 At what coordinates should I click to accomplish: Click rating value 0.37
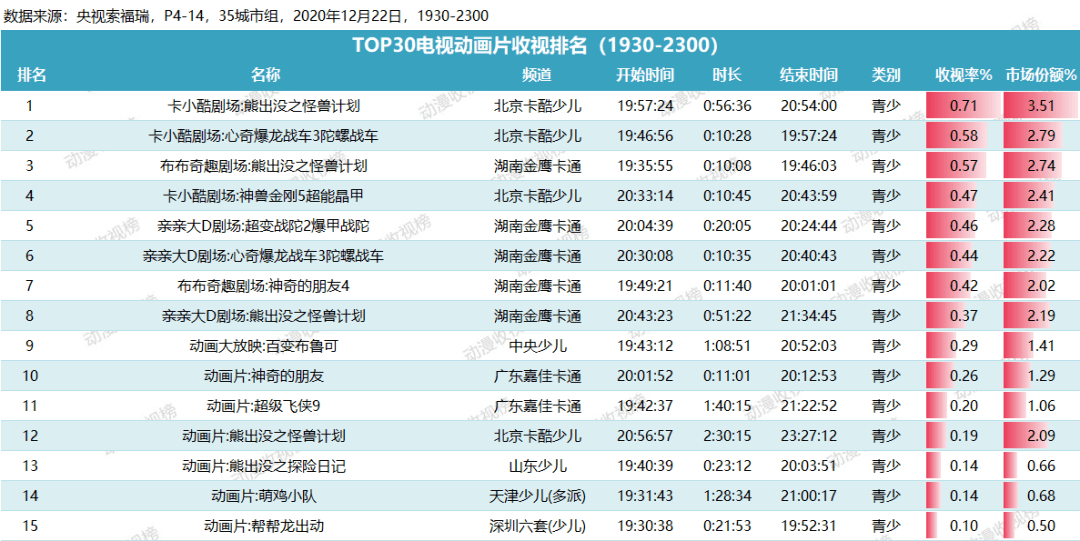[963, 316]
